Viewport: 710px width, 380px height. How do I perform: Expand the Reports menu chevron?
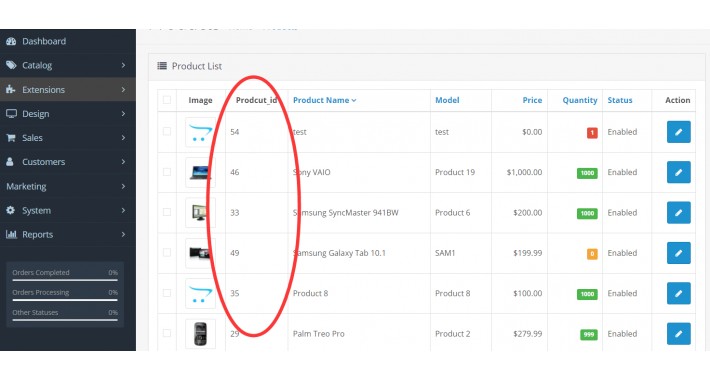(123, 234)
